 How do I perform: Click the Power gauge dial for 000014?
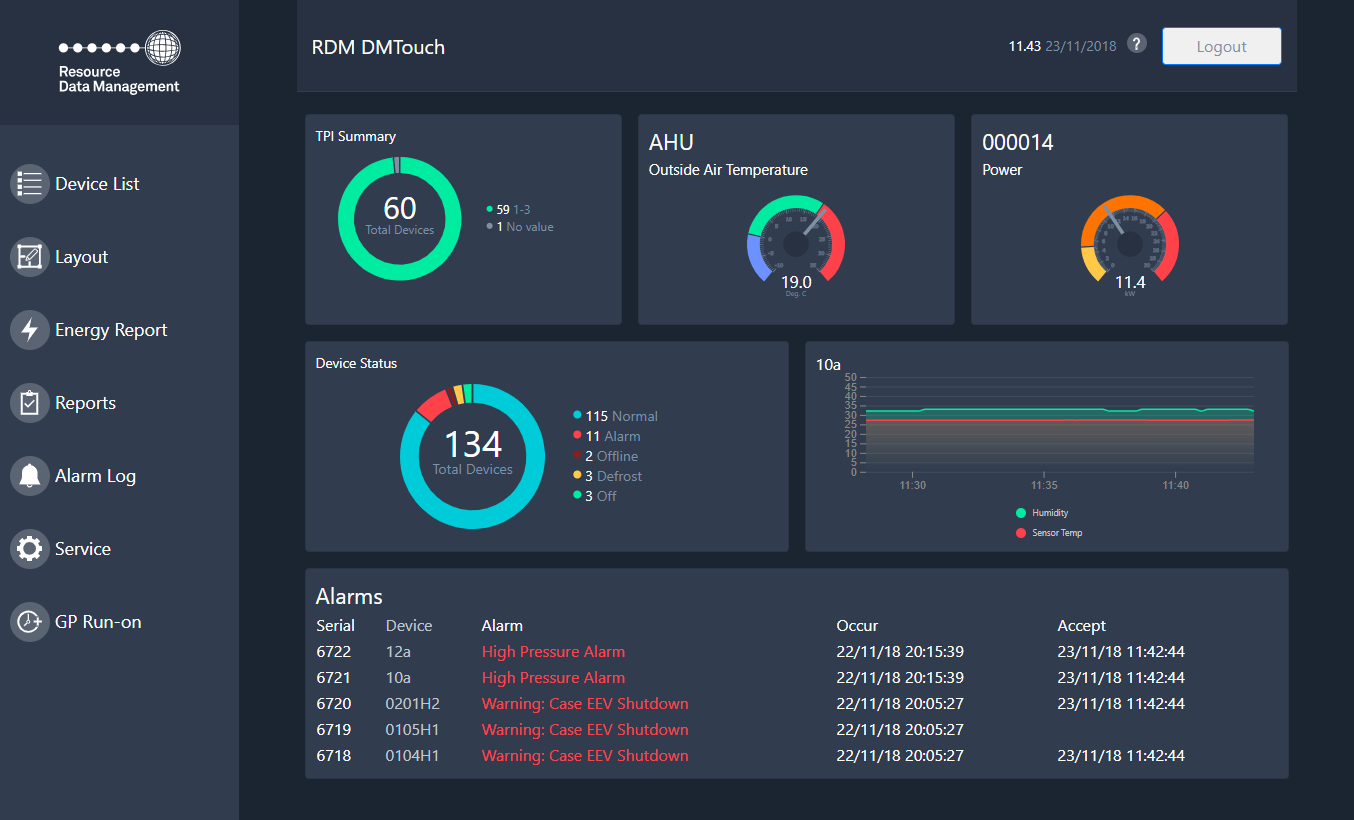(x=1129, y=242)
